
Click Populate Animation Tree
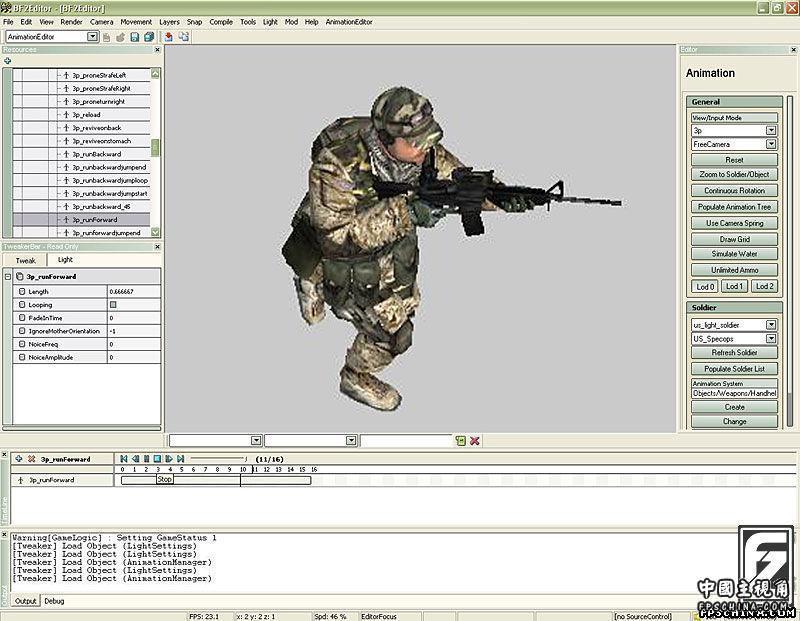(x=734, y=207)
